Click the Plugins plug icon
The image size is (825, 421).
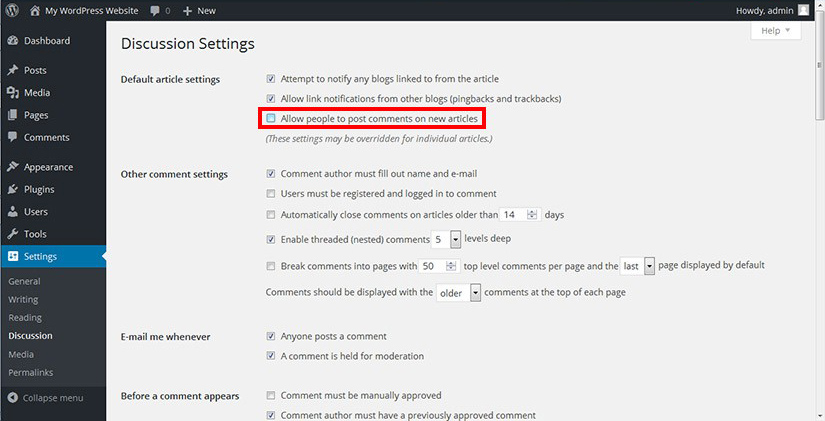[12, 189]
